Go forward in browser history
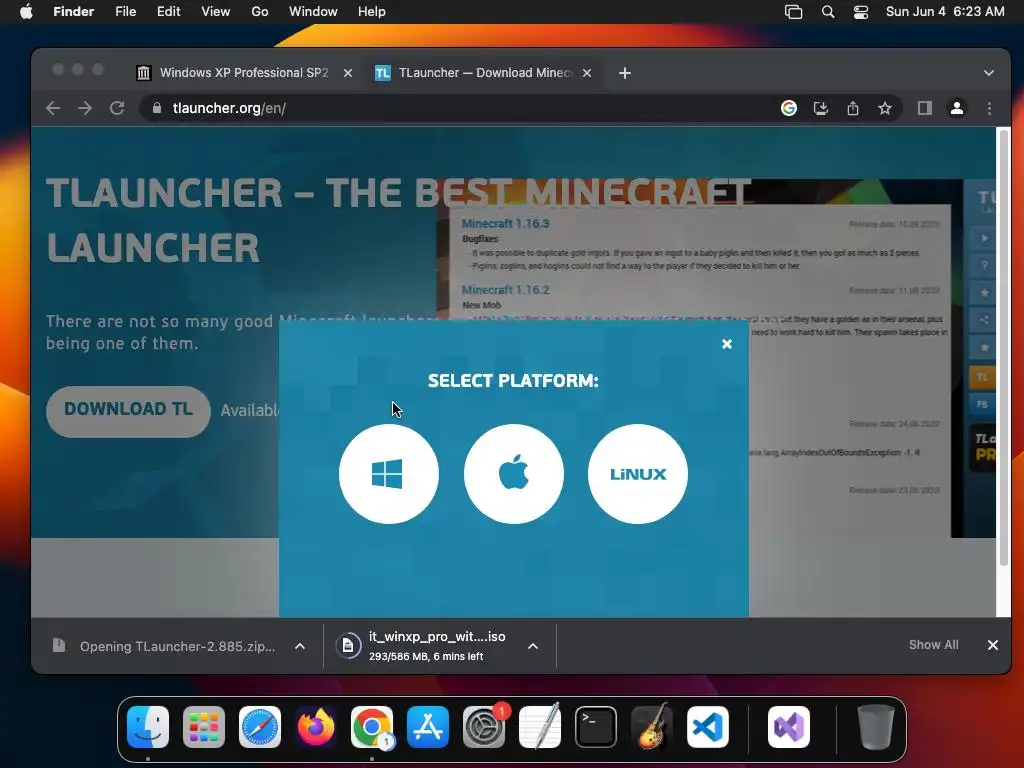 (x=85, y=108)
